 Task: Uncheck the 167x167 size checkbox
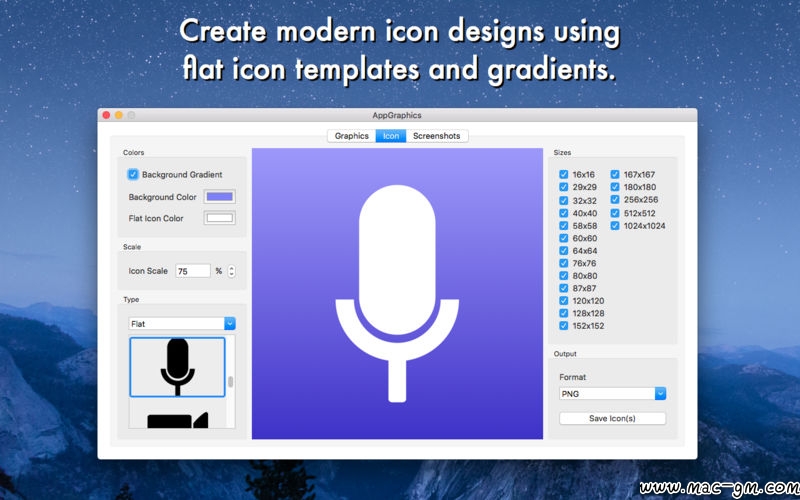615,174
